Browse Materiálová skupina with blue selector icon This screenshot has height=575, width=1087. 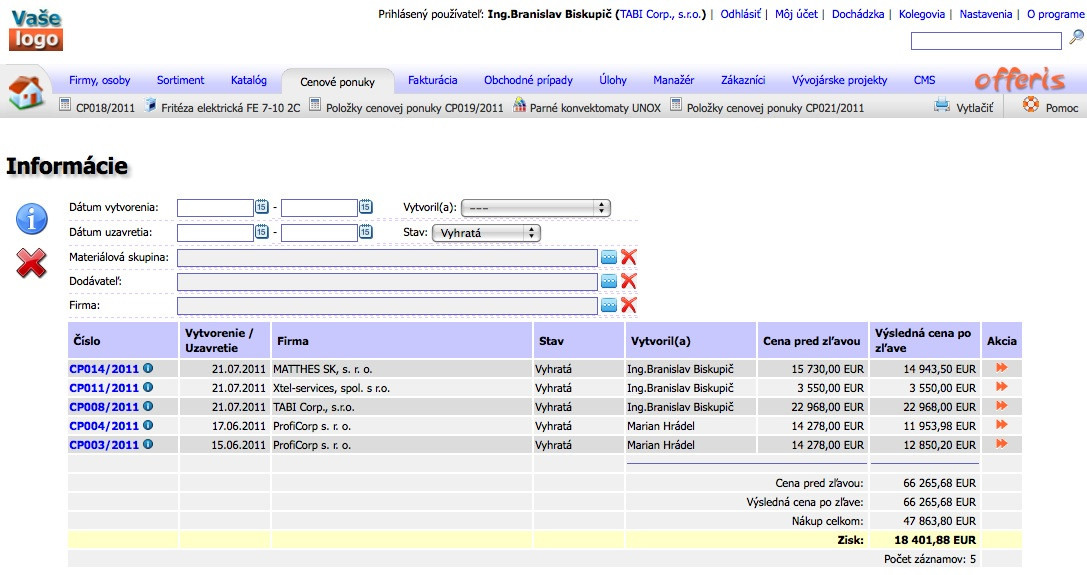coord(608,257)
